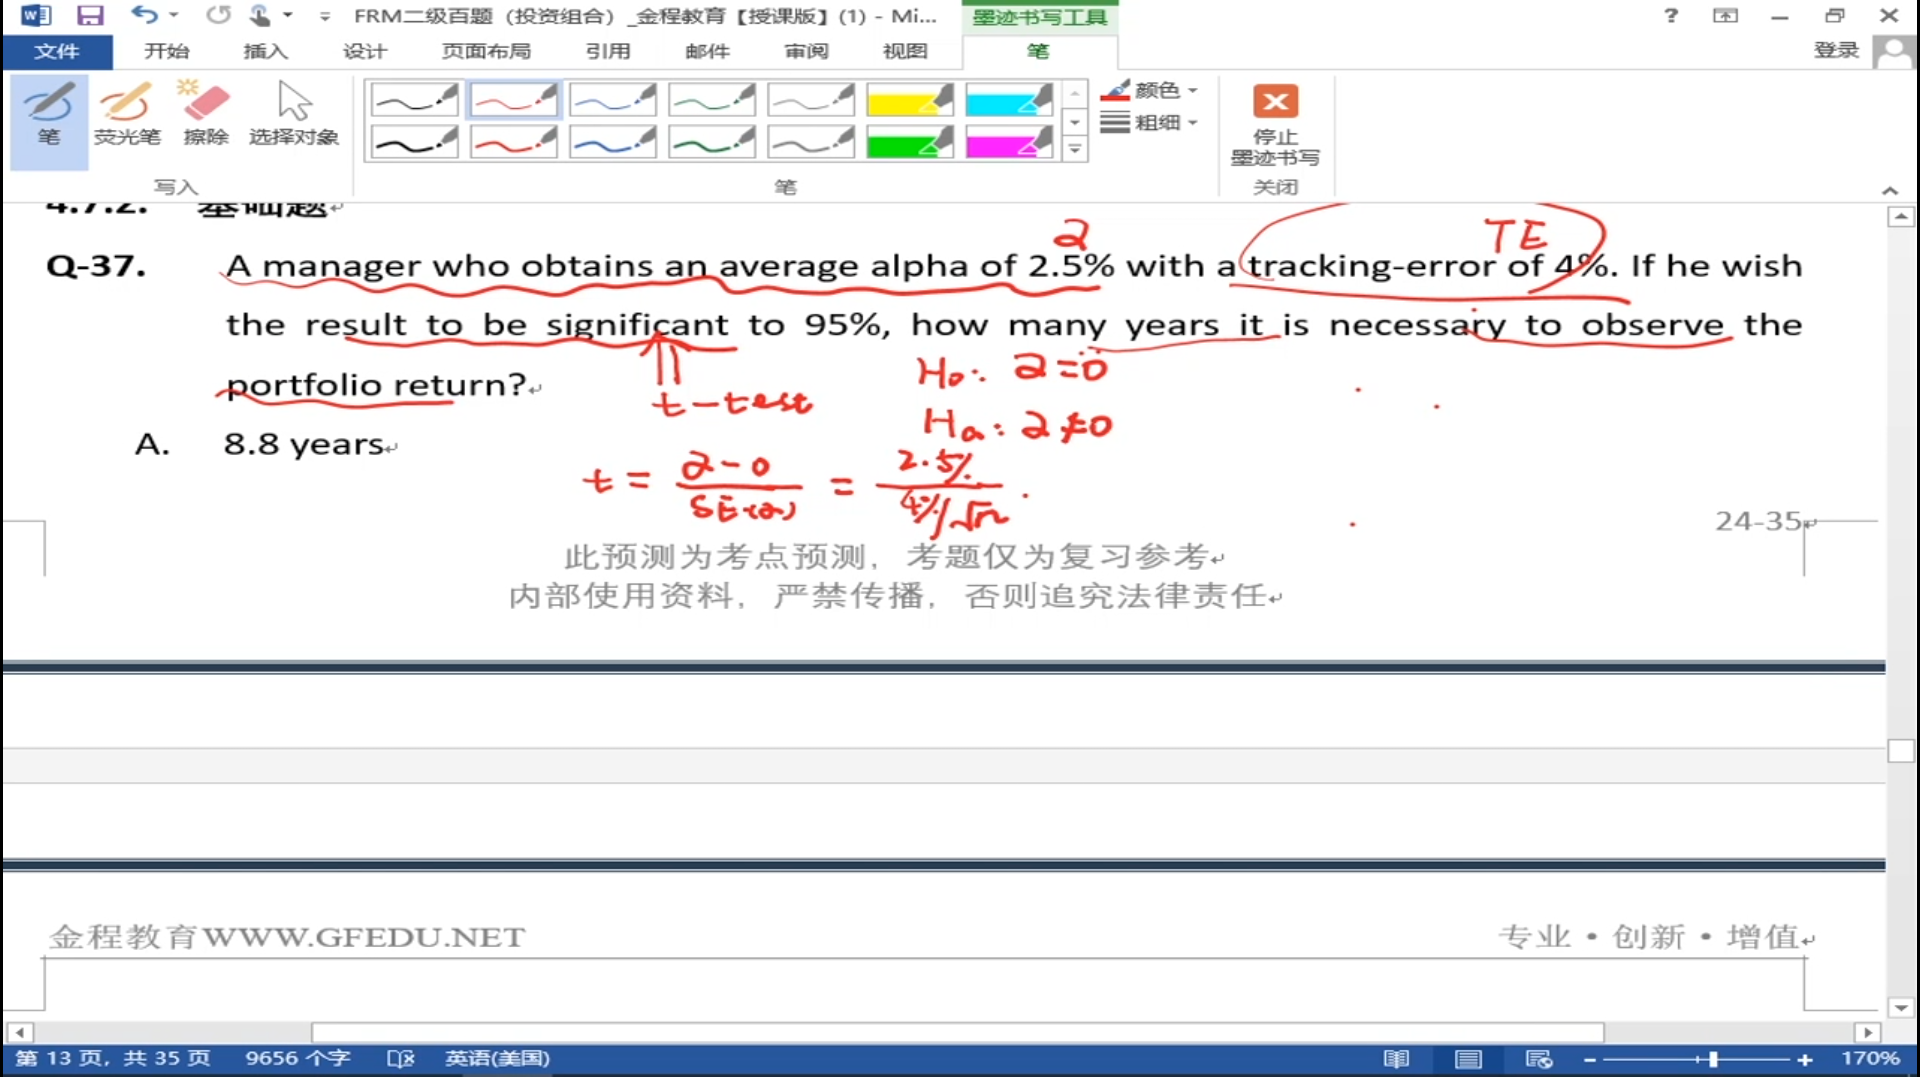Open the touch mode dropdown arrow
This screenshot has height=1077, width=1920.
[287, 15]
